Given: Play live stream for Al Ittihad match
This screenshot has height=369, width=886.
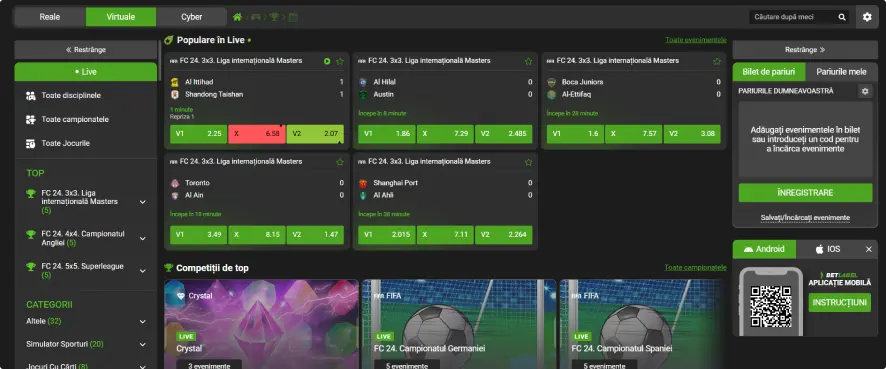Looking at the screenshot, I should click(x=327, y=61).
